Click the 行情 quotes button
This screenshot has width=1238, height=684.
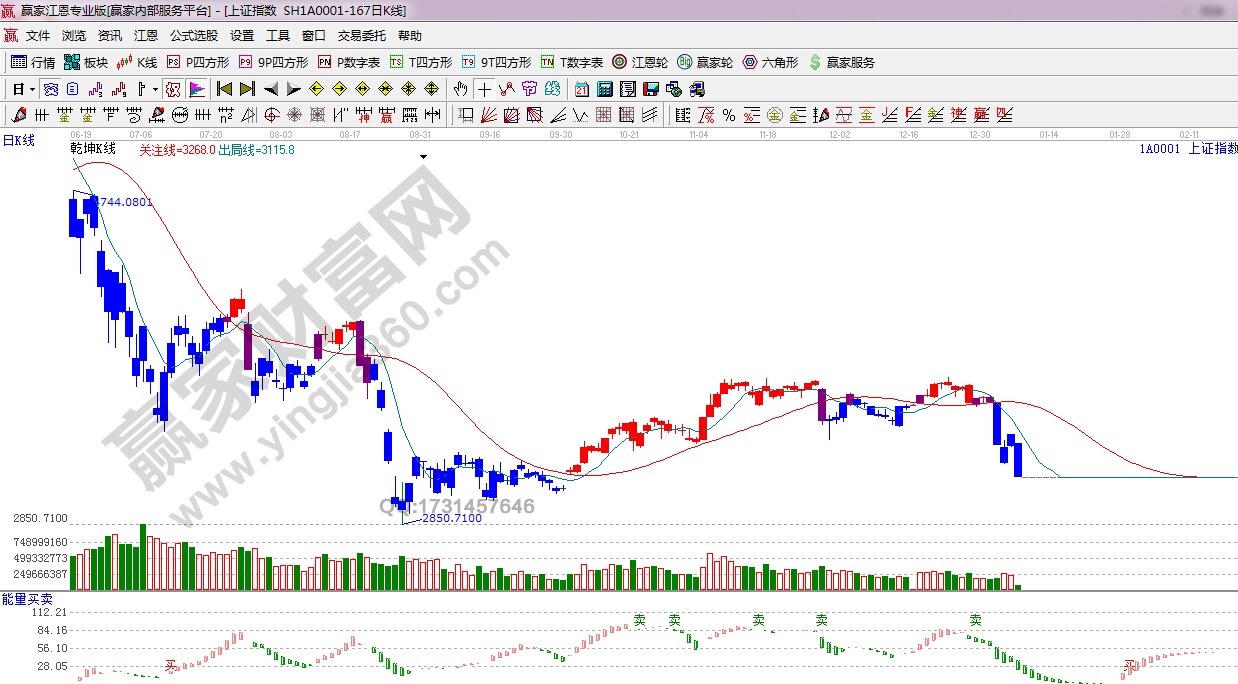click(33, 62)
